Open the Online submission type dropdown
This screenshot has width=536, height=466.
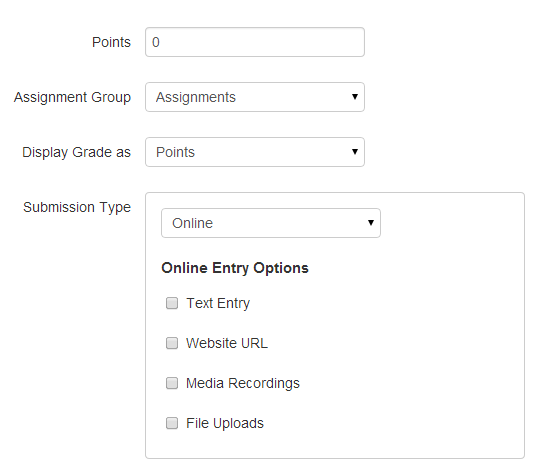coord(271,223)
